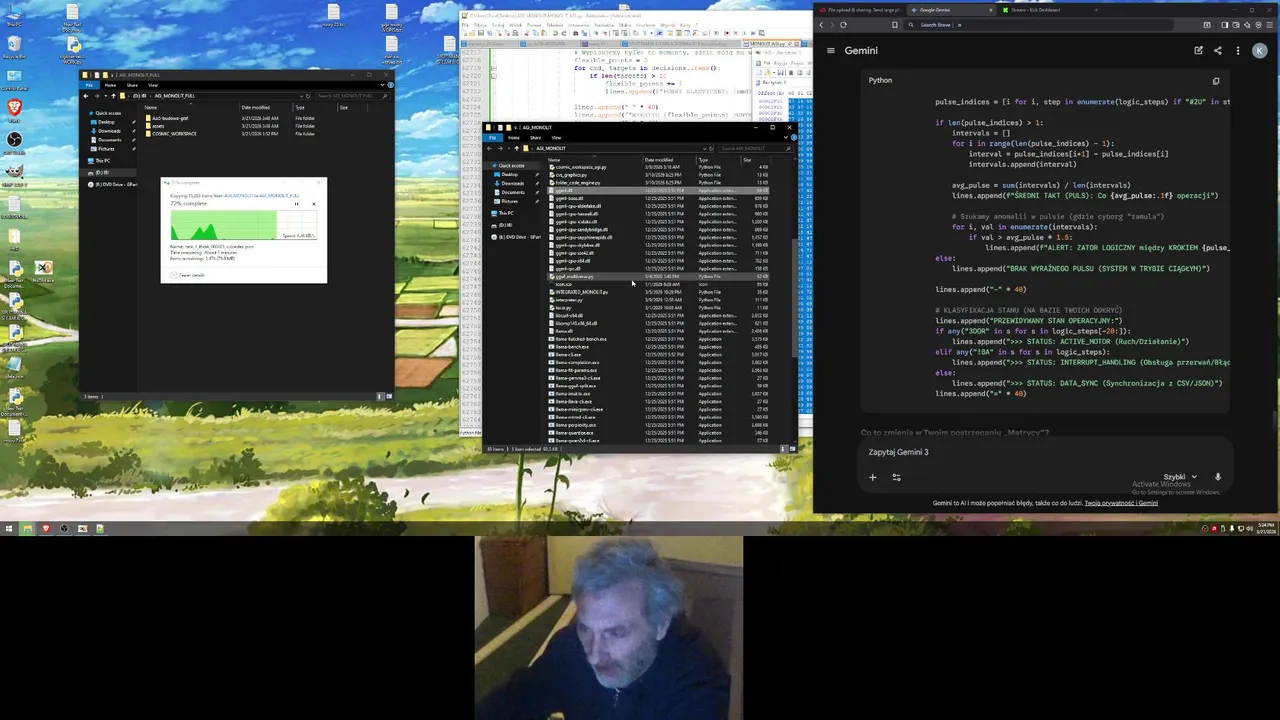
Task: Select Documents in AGI_MONOLIT sidebar
Action: point(511,192)
